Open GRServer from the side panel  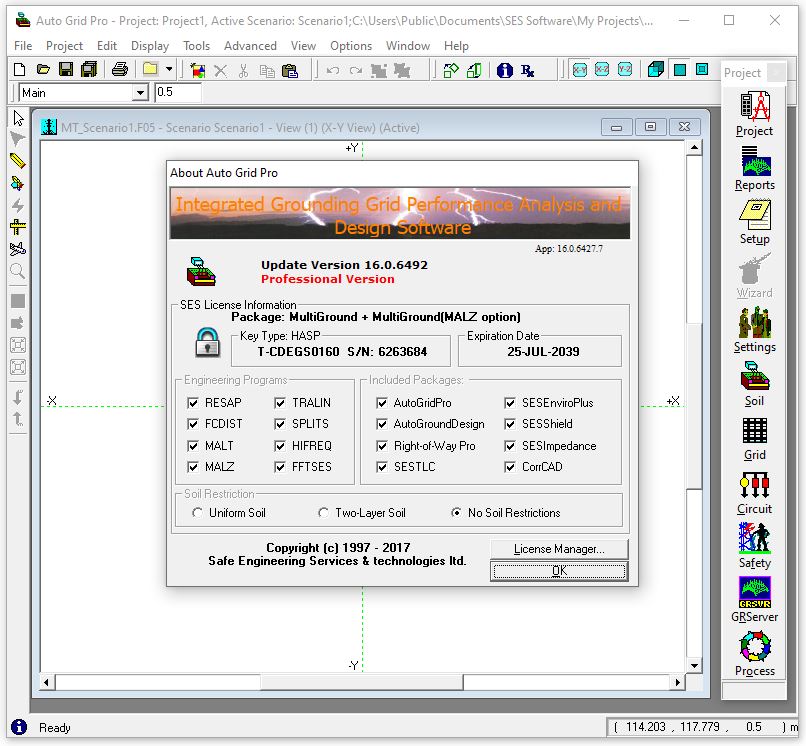tap(754, 600)
